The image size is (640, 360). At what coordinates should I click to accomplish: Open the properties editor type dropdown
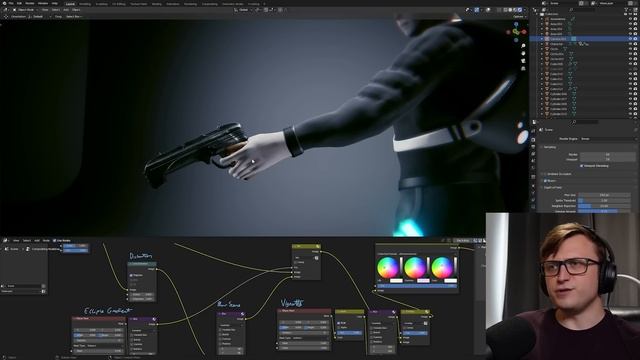[x=535, y=122]
